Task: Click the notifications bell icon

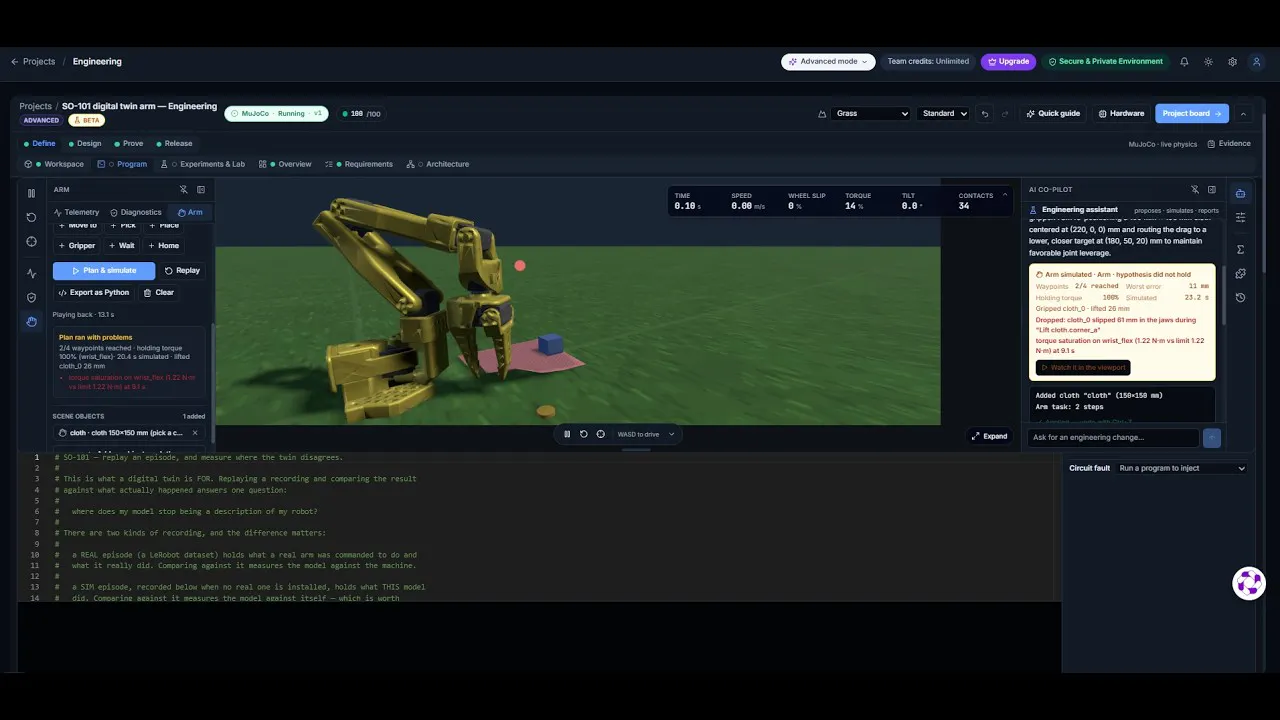Action: coord(1184,61)
